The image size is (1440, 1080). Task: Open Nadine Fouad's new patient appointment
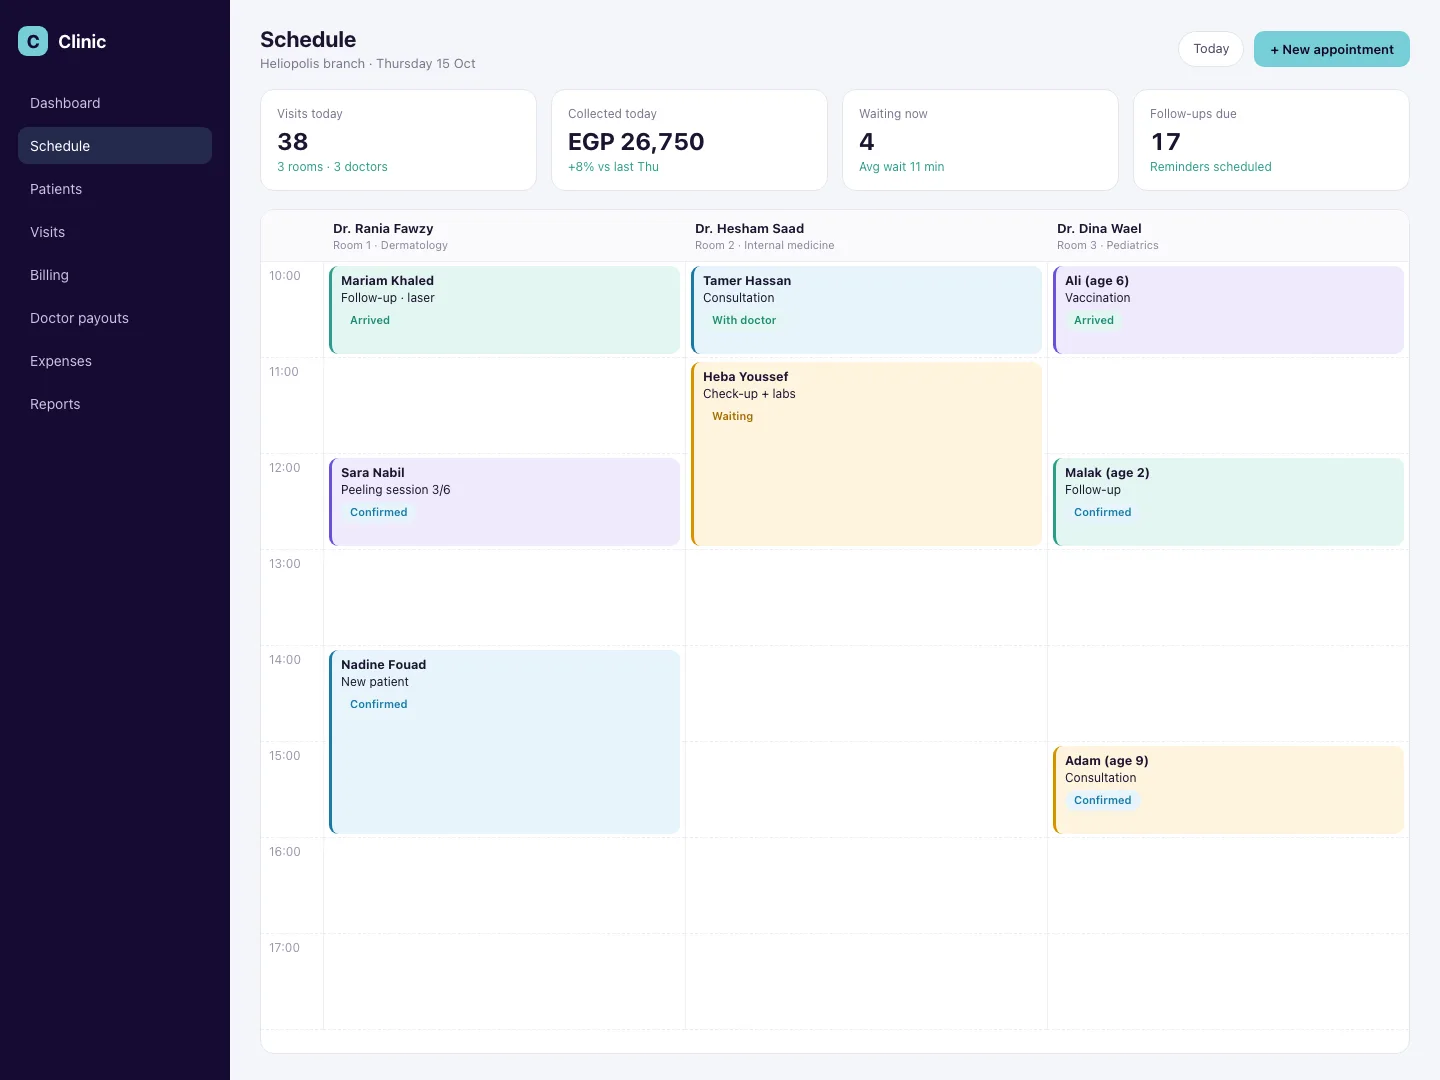504,742
